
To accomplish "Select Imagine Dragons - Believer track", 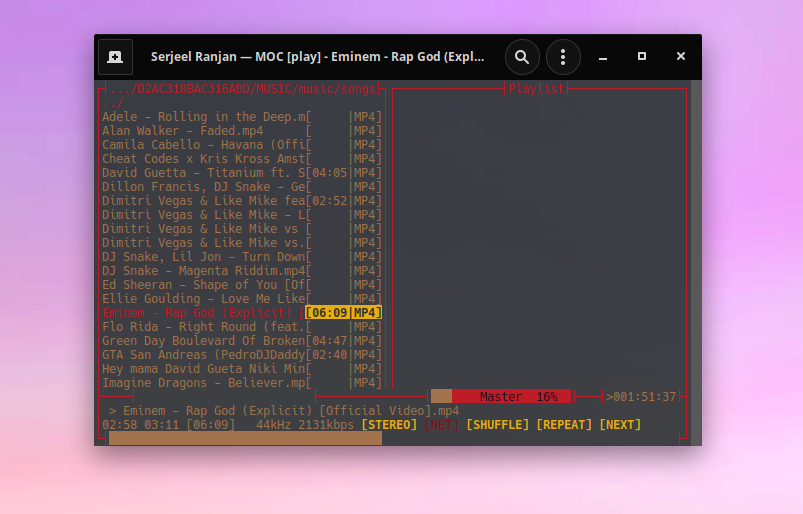I will click(242, 383).
